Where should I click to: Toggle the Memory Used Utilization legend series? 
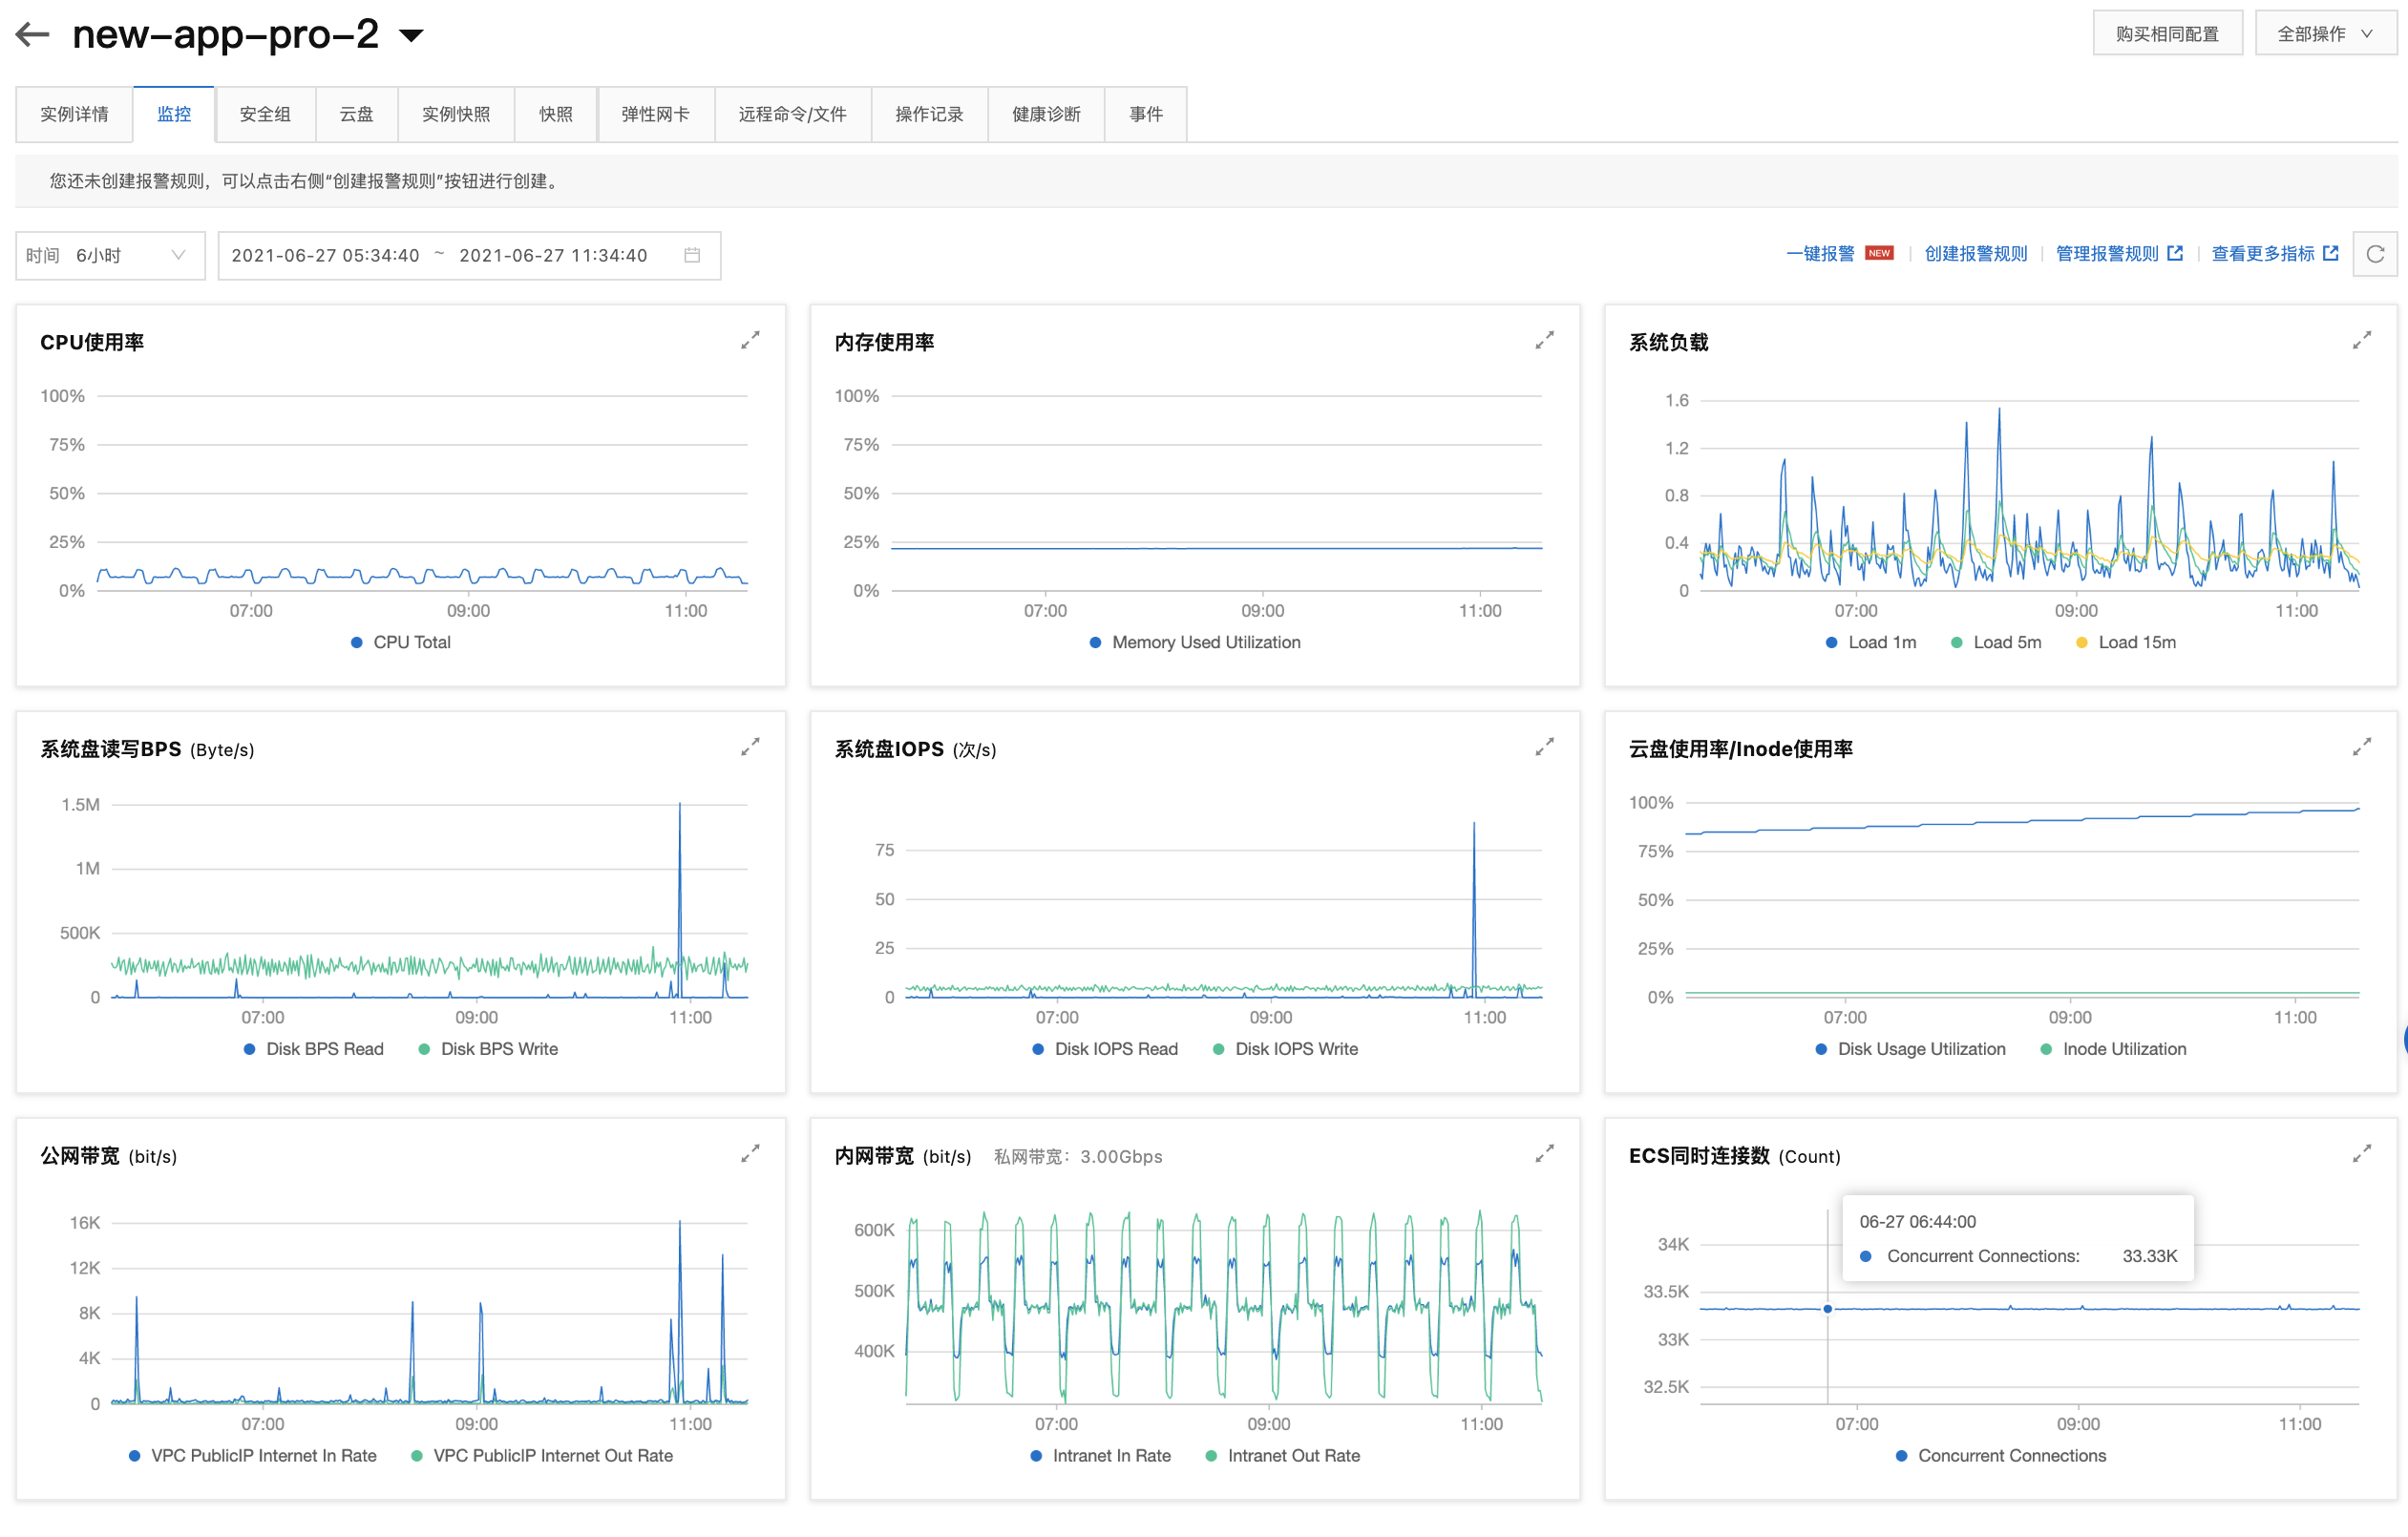(x=1195, y=642)
